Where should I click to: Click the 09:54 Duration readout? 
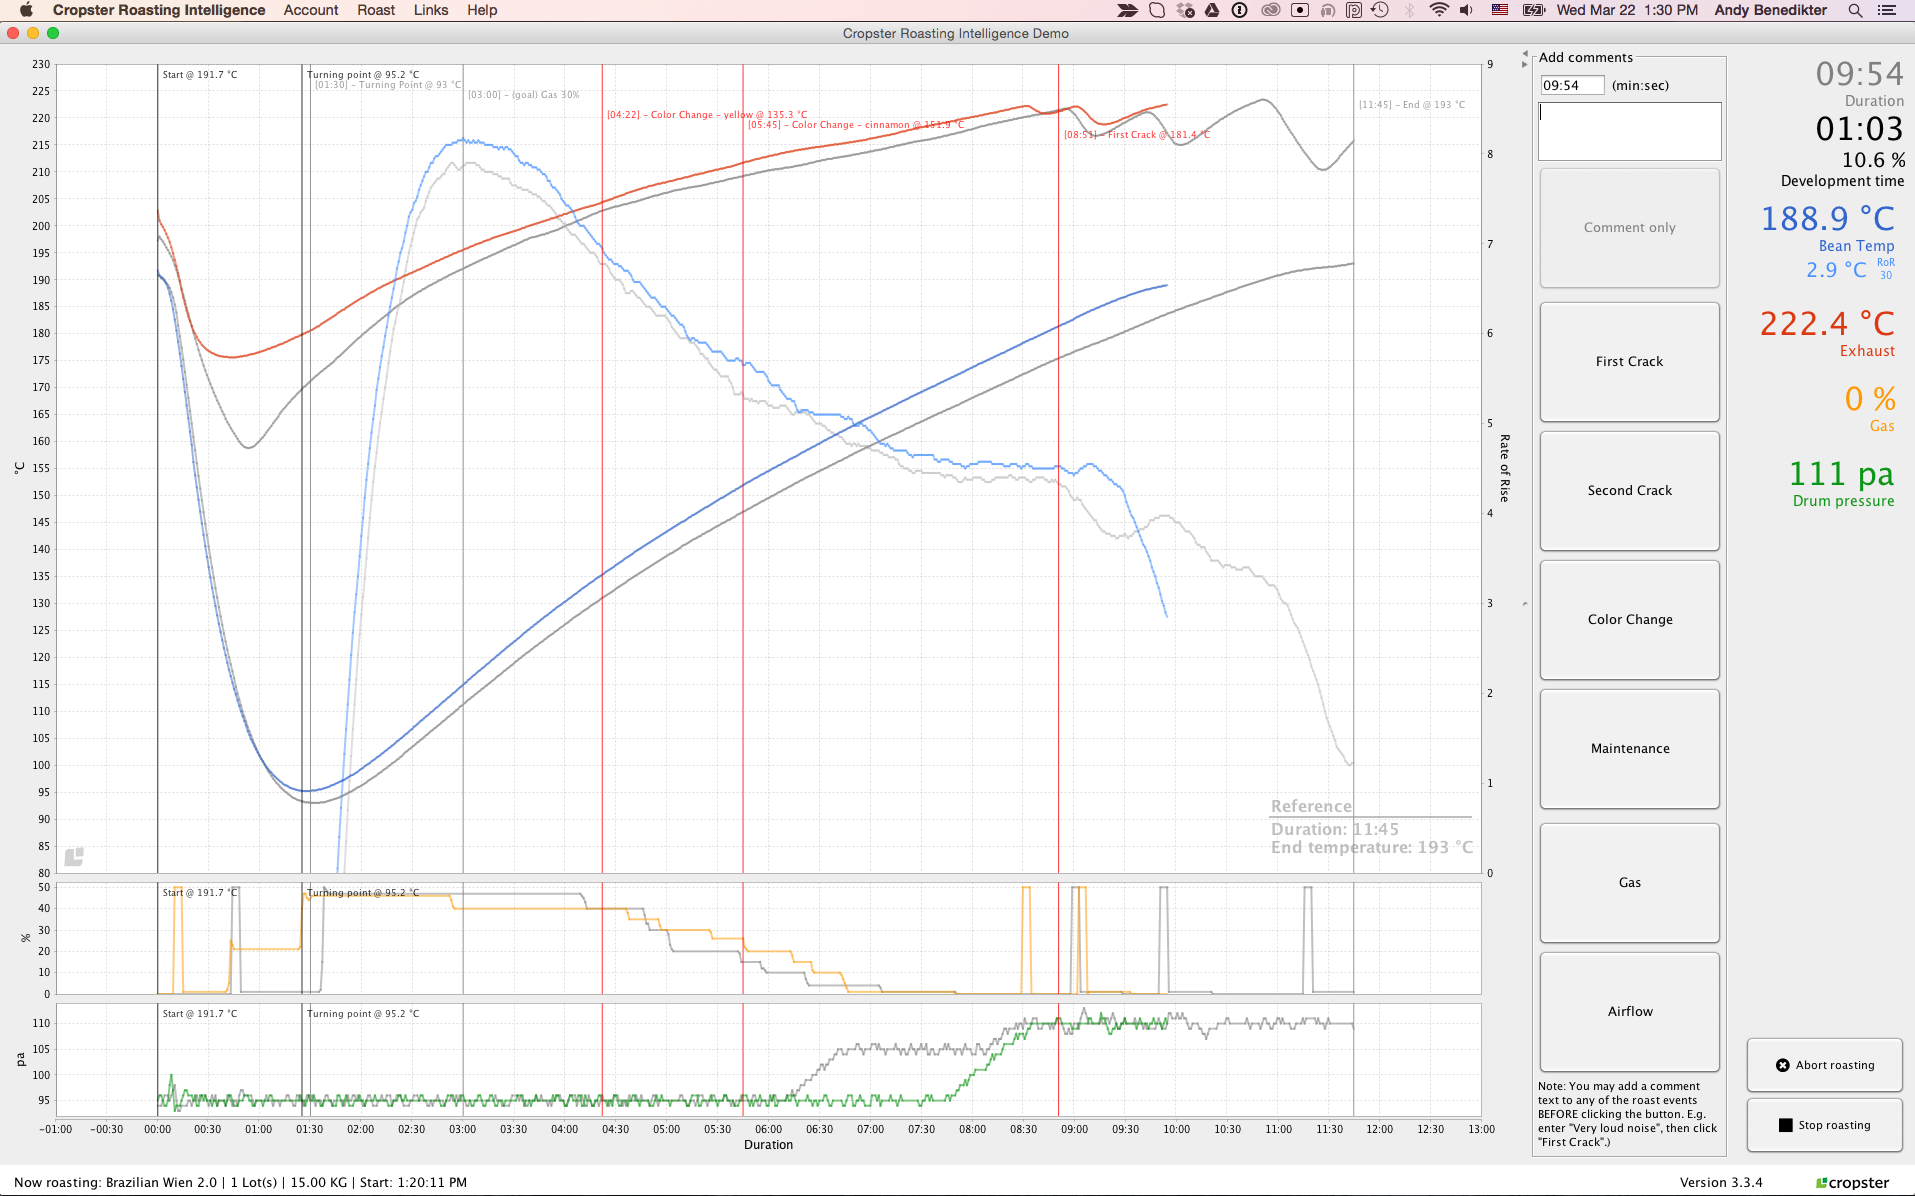pos(1859,74)
